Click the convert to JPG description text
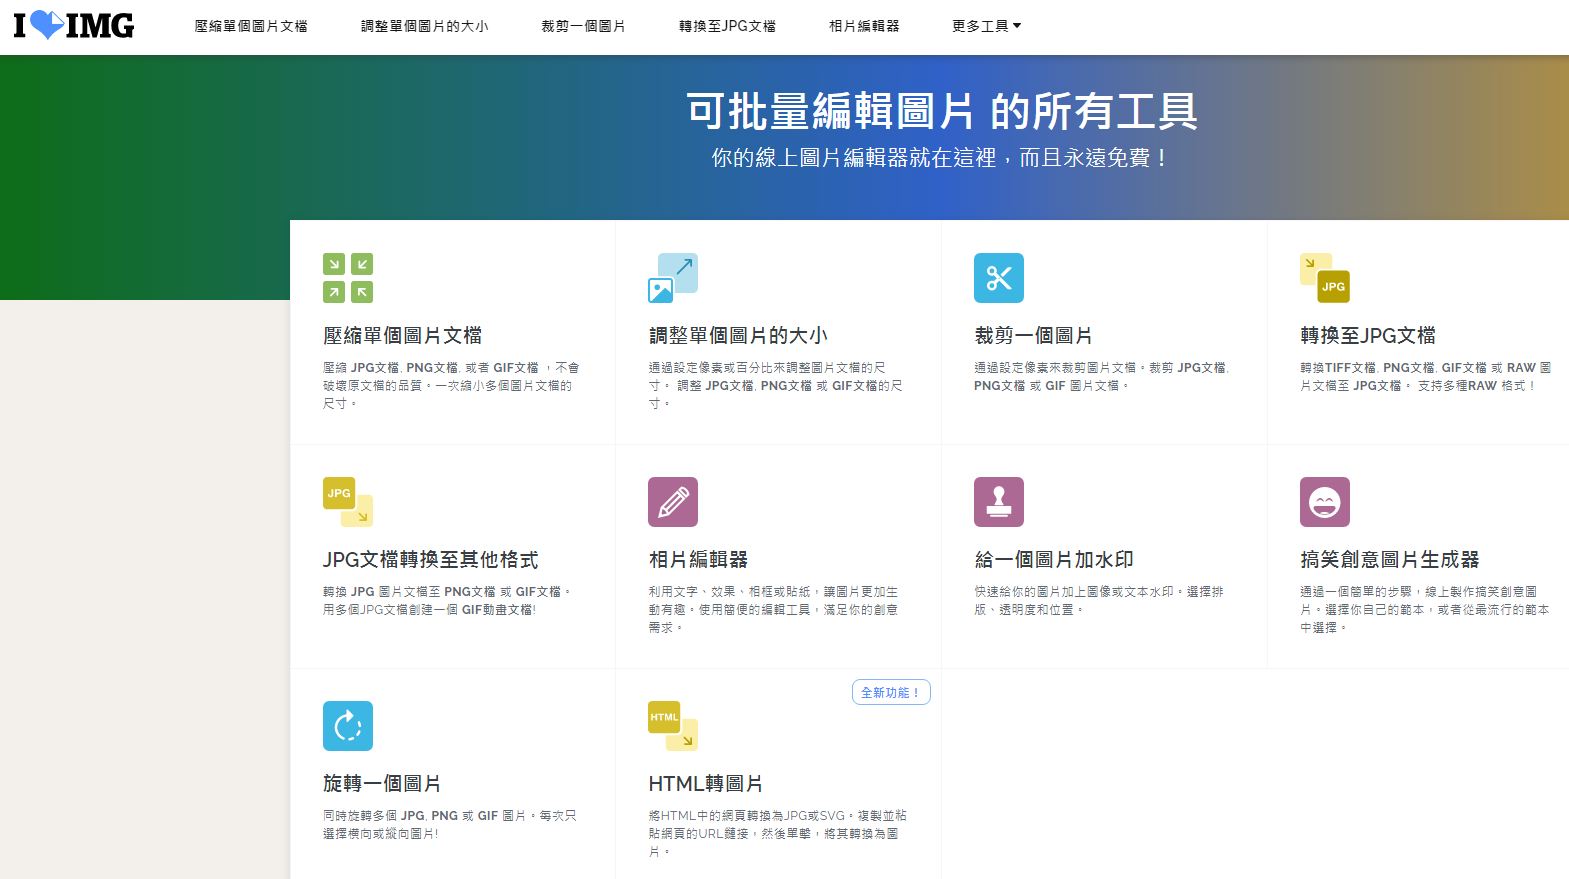This screenshot has height=879, width=1569. [x=1426, y=376]
